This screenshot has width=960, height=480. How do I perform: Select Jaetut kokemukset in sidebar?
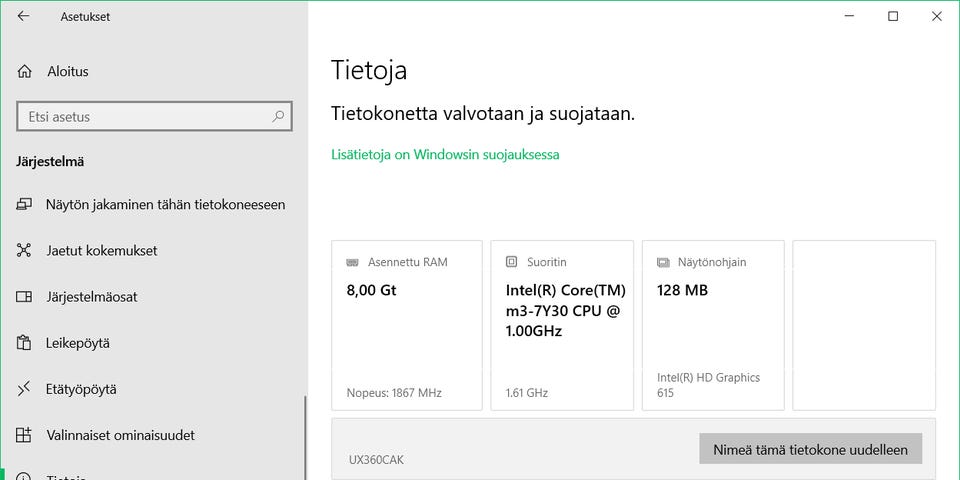101,251
